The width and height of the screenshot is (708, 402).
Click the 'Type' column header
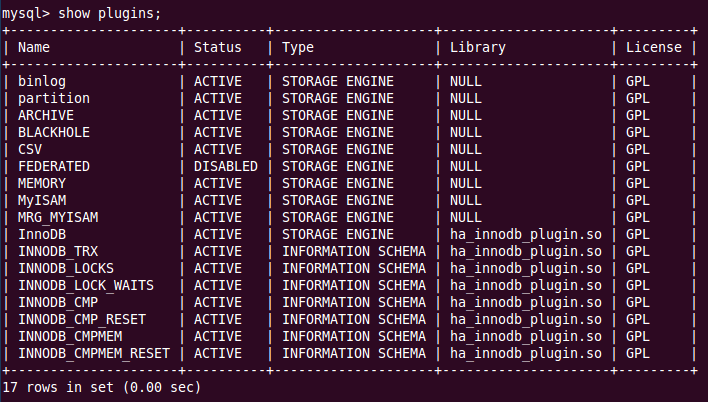(298, 47)
